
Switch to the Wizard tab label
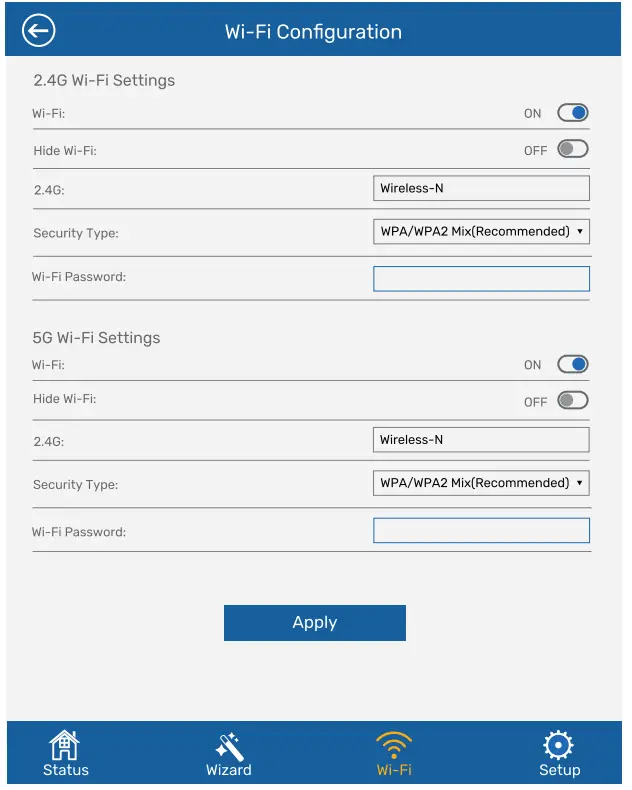tap(228, 770)
